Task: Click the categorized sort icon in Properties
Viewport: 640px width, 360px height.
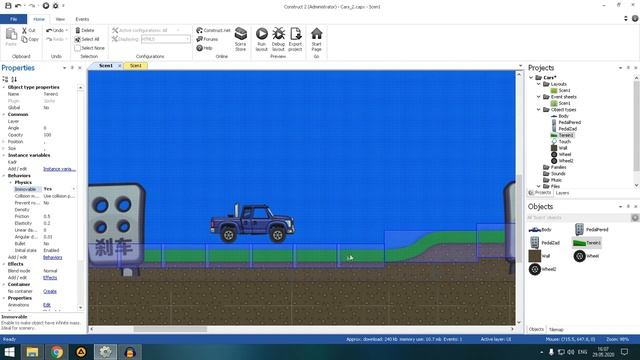Action: [x=5, y=79]
